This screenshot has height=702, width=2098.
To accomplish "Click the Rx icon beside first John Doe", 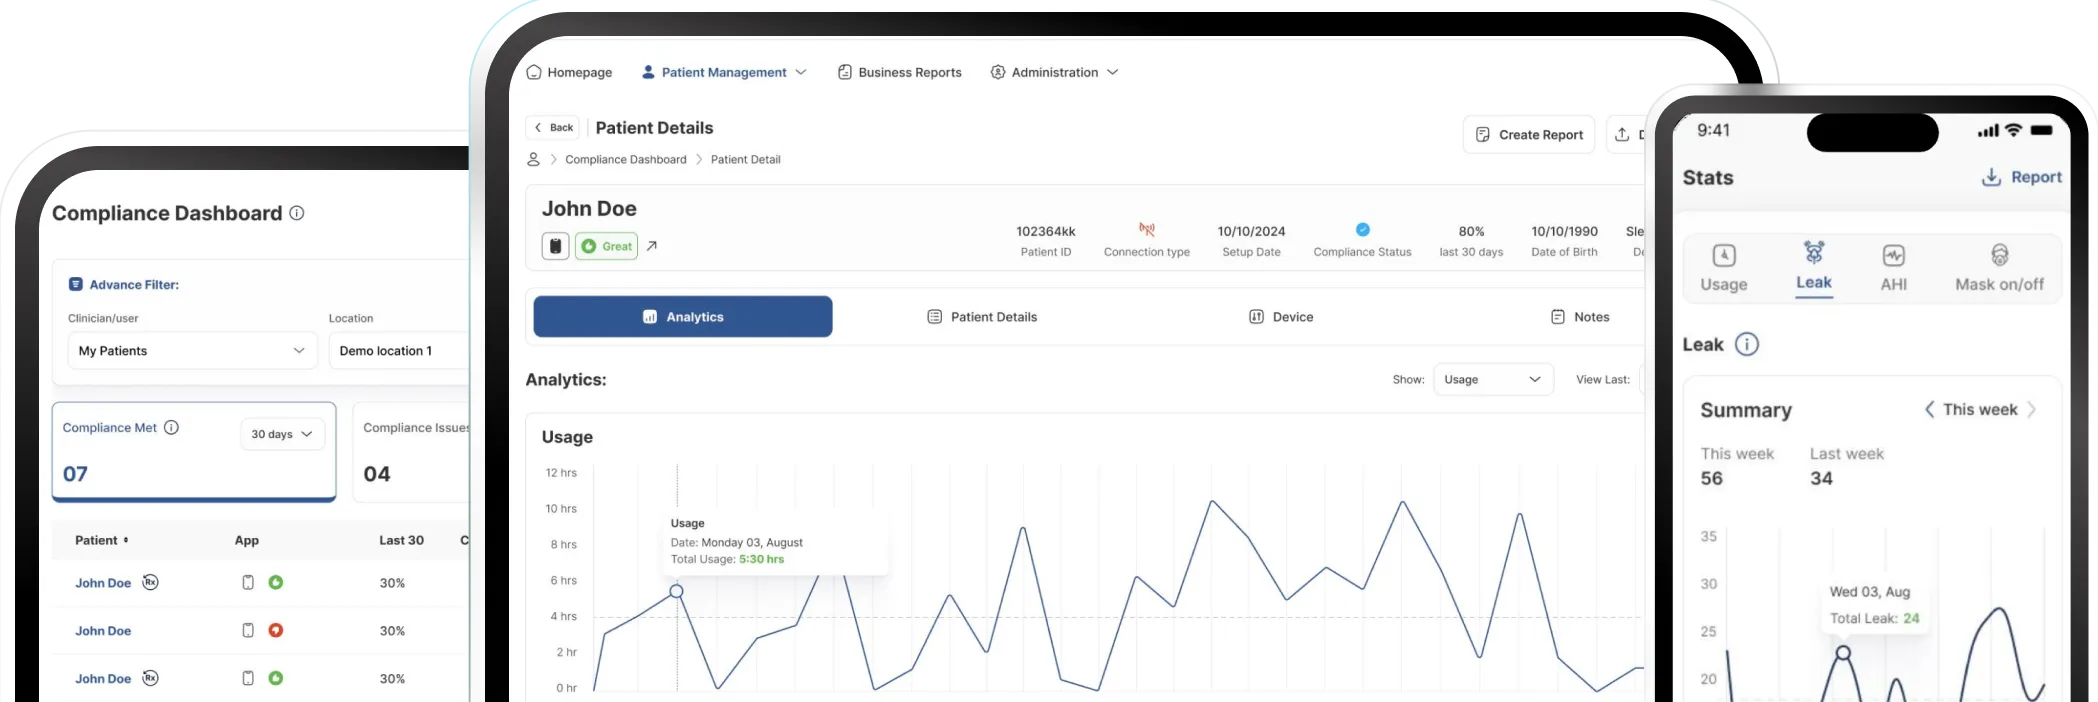I will coord(150,582).
